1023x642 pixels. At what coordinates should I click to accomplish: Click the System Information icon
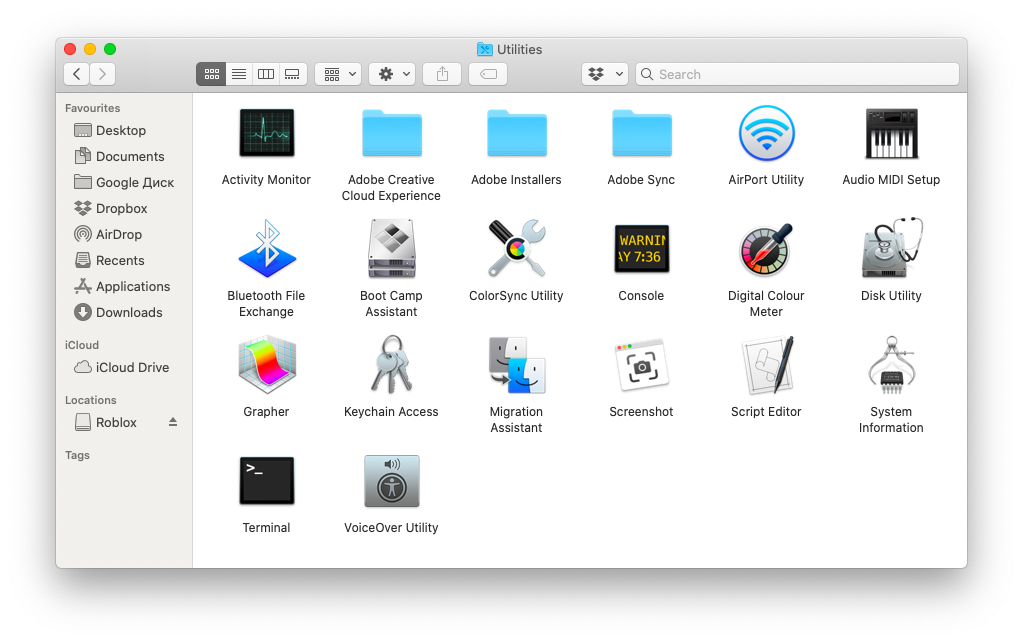(891, 365)
